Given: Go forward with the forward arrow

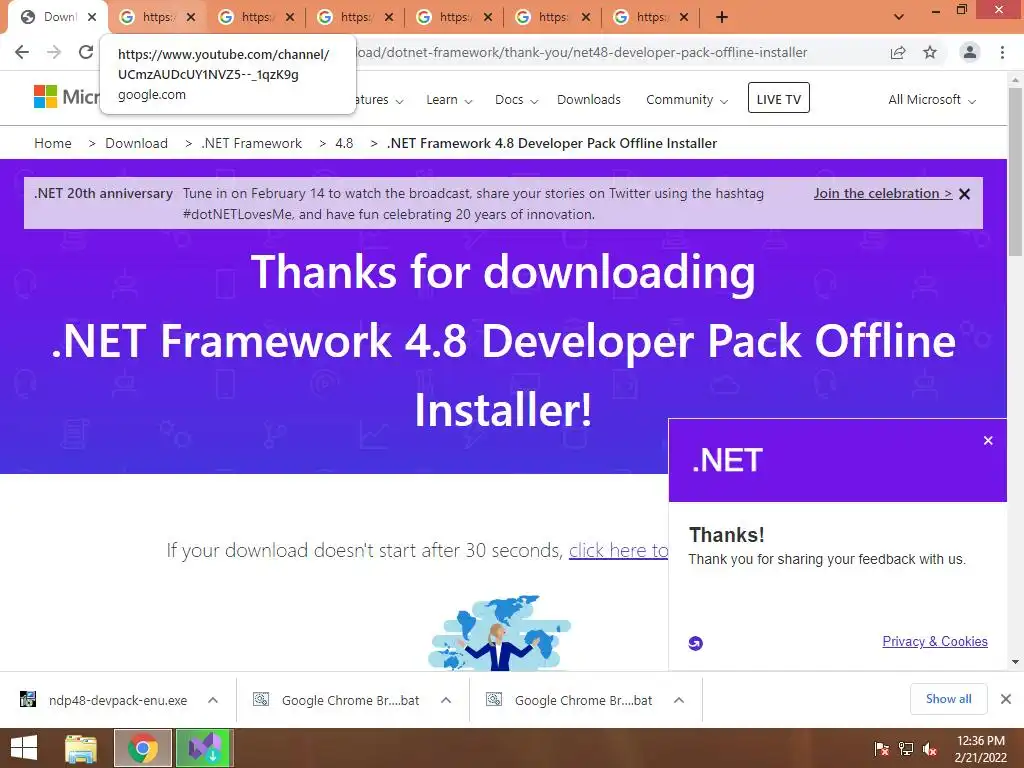Looking at the screenshot, I should (x=54, y=52).
